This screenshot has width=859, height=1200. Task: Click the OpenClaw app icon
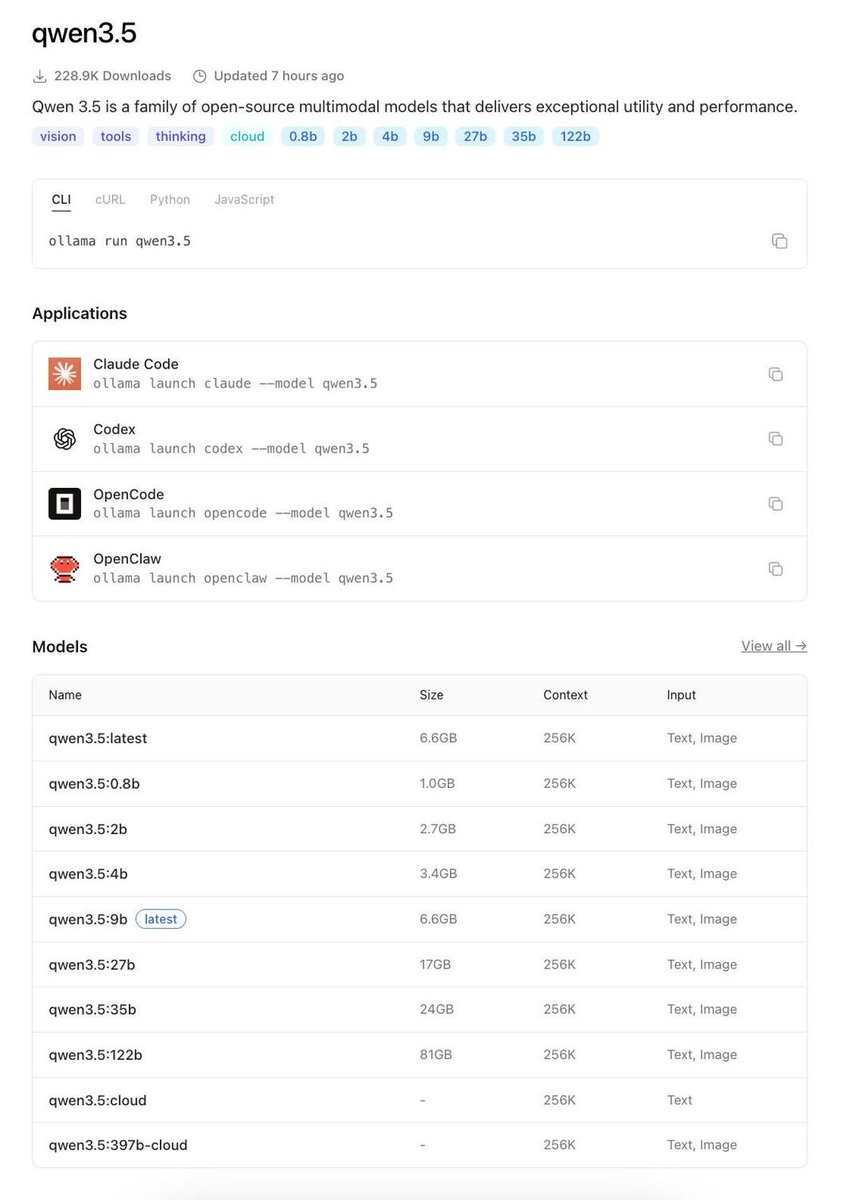pyautogui.click(x=65, y=569)
